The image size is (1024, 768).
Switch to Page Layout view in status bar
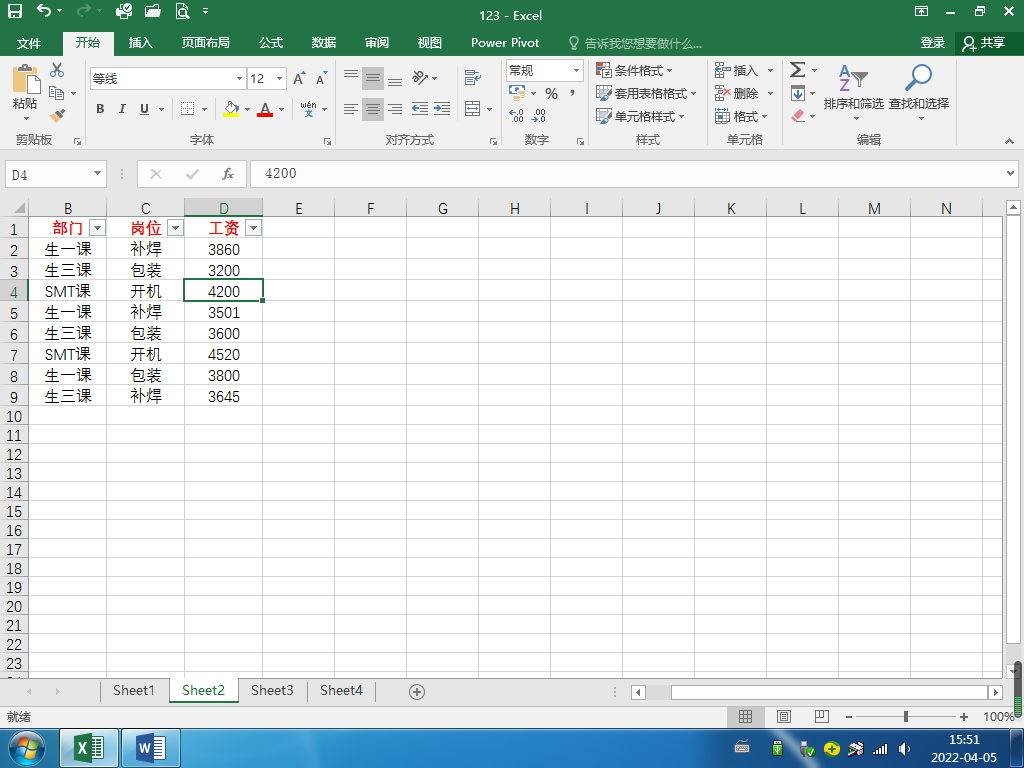point(784,717)
